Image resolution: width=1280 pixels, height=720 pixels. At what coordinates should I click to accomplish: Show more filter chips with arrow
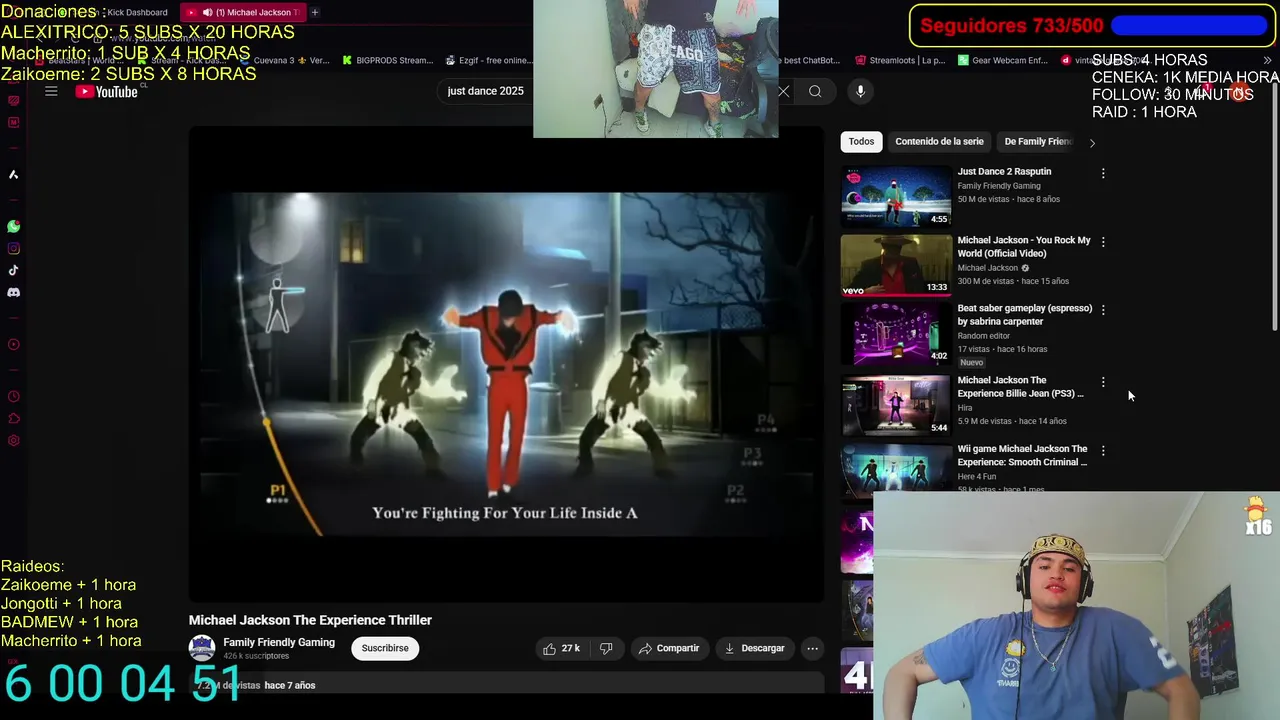click(1092, 143)
